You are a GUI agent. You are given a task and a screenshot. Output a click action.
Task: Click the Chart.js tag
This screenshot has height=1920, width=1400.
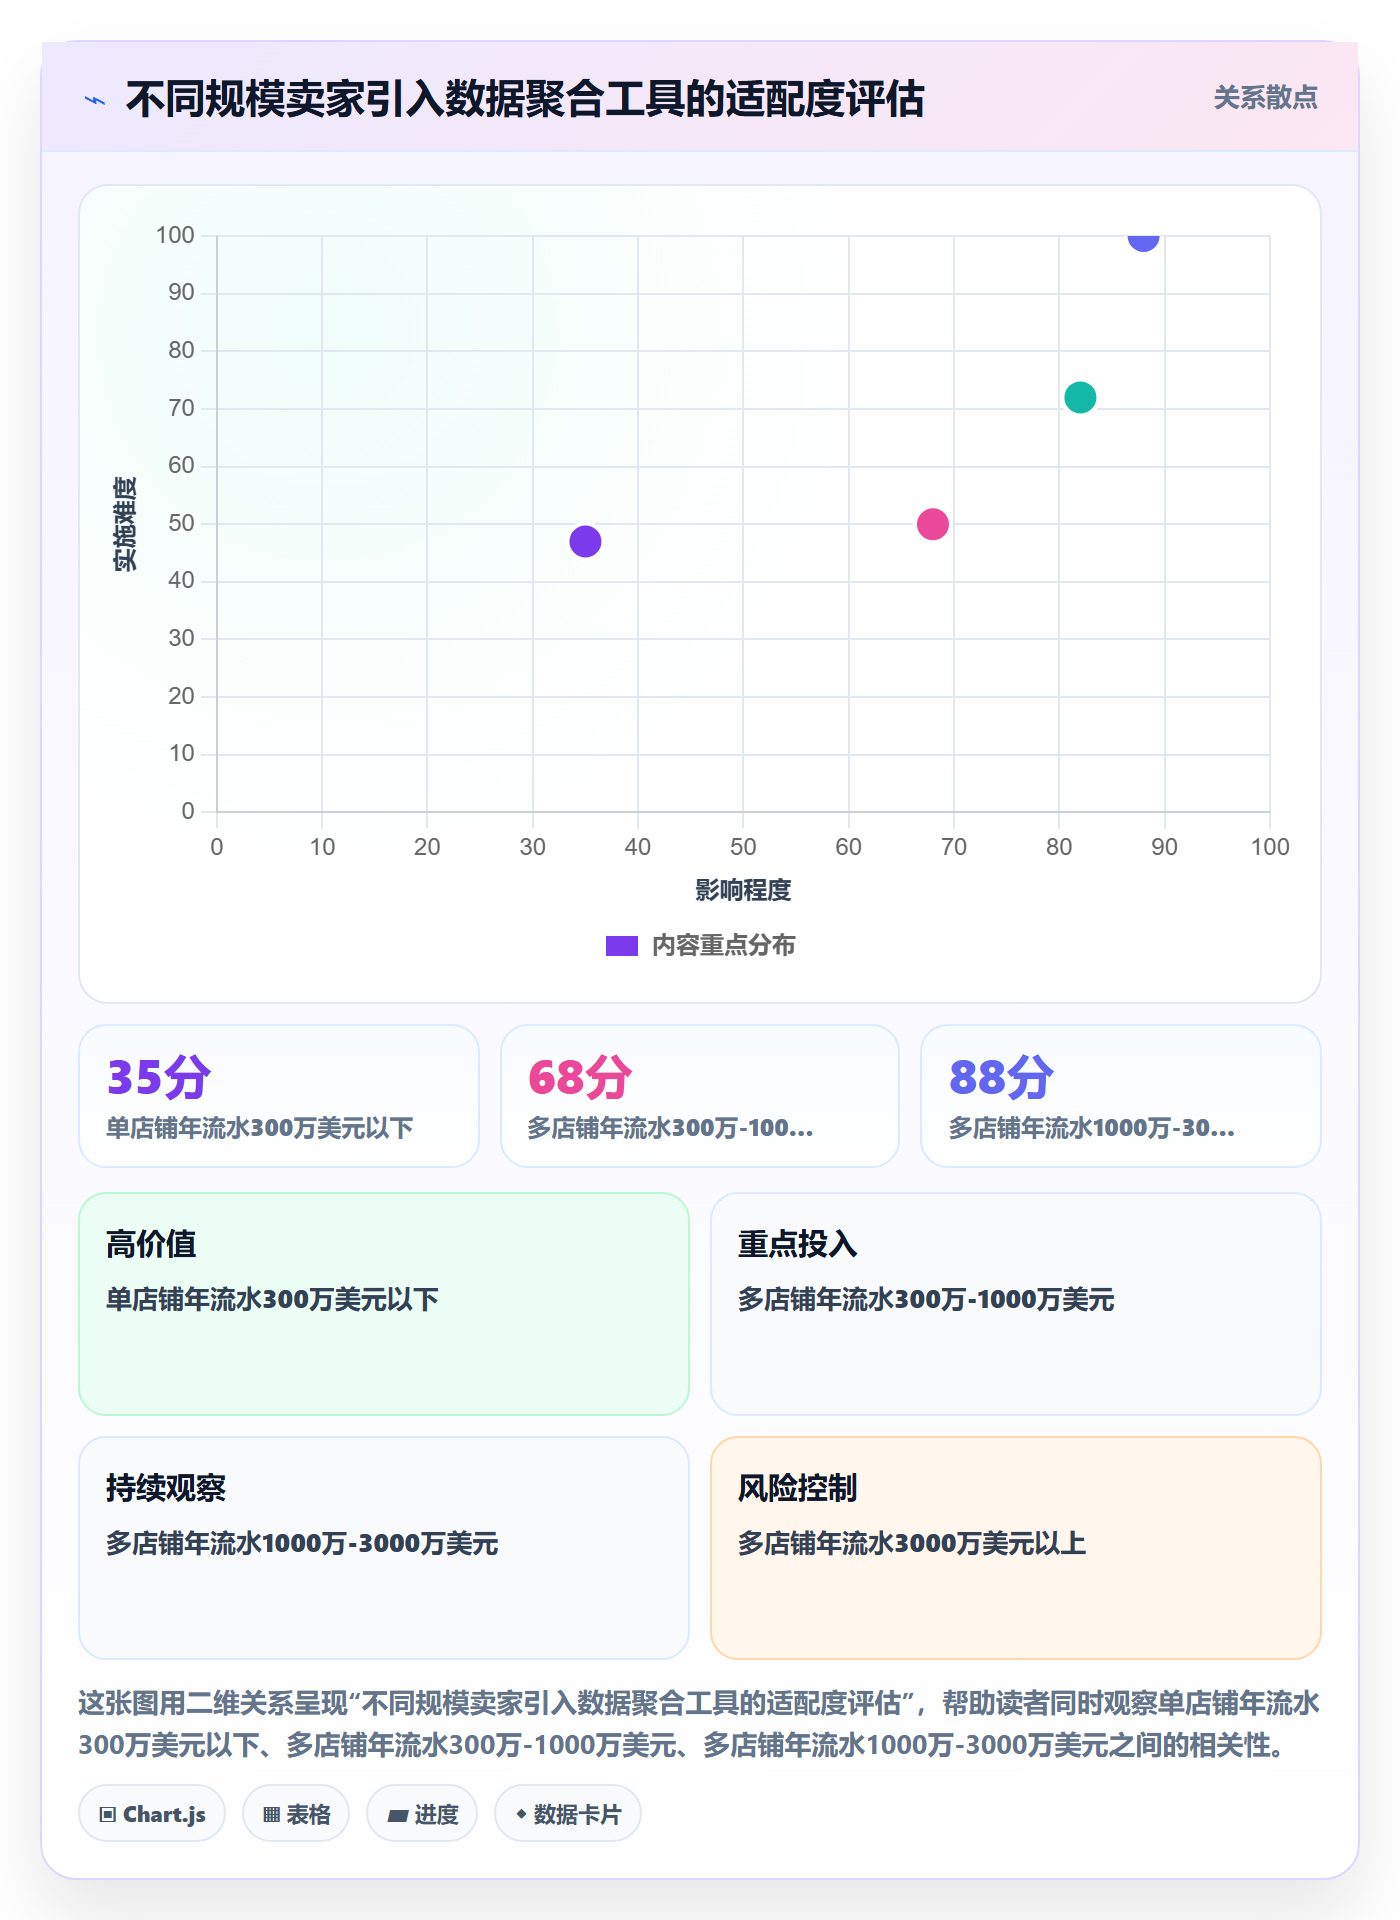click(152, 1814)
